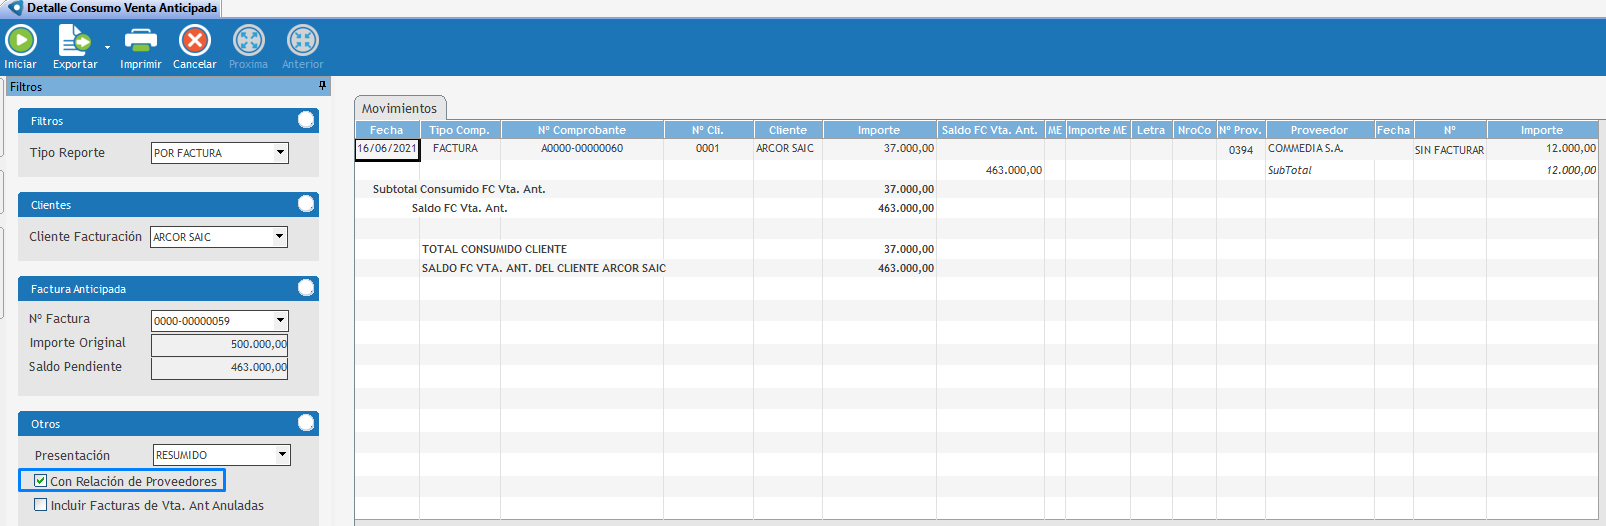Image resolution: width=1606 pixels, height=526 pixels.
Task: Click the Proveedor column header
Action: click(1319, 130)
